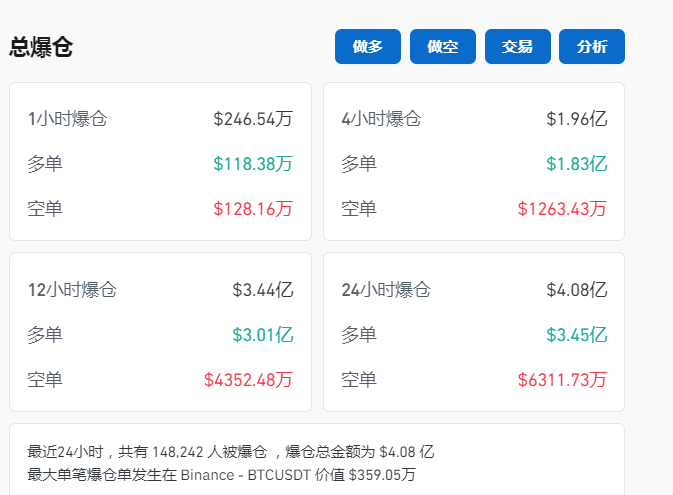
Task: Select the green $1.83亿 long value
Action: [x=576, y=164]
